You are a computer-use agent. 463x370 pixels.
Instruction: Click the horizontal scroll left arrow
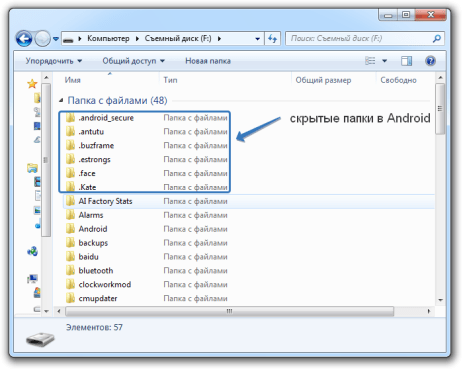(59, 311)
